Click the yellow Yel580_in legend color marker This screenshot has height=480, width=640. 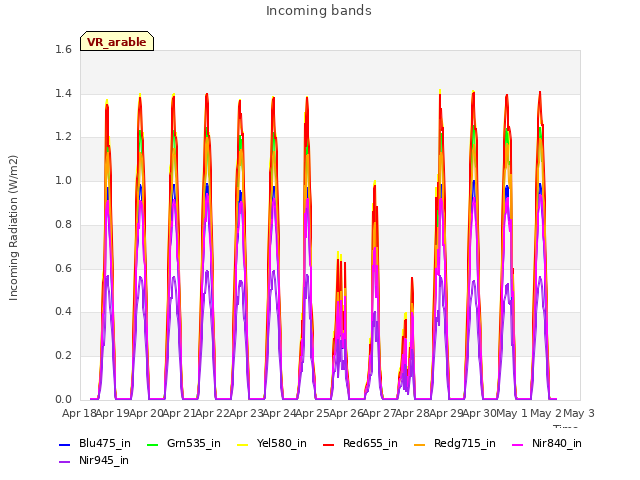click(x=242, y=444)
